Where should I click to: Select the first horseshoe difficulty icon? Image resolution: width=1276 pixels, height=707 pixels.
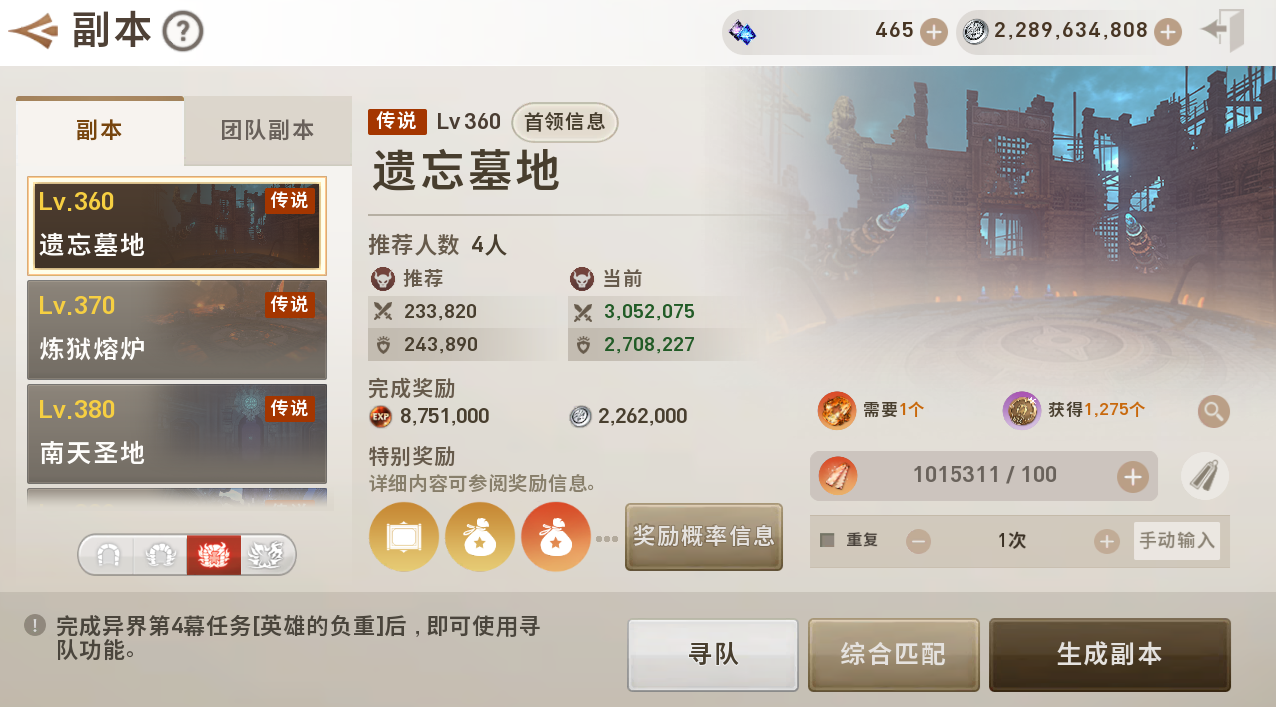[x=107, y=554]
